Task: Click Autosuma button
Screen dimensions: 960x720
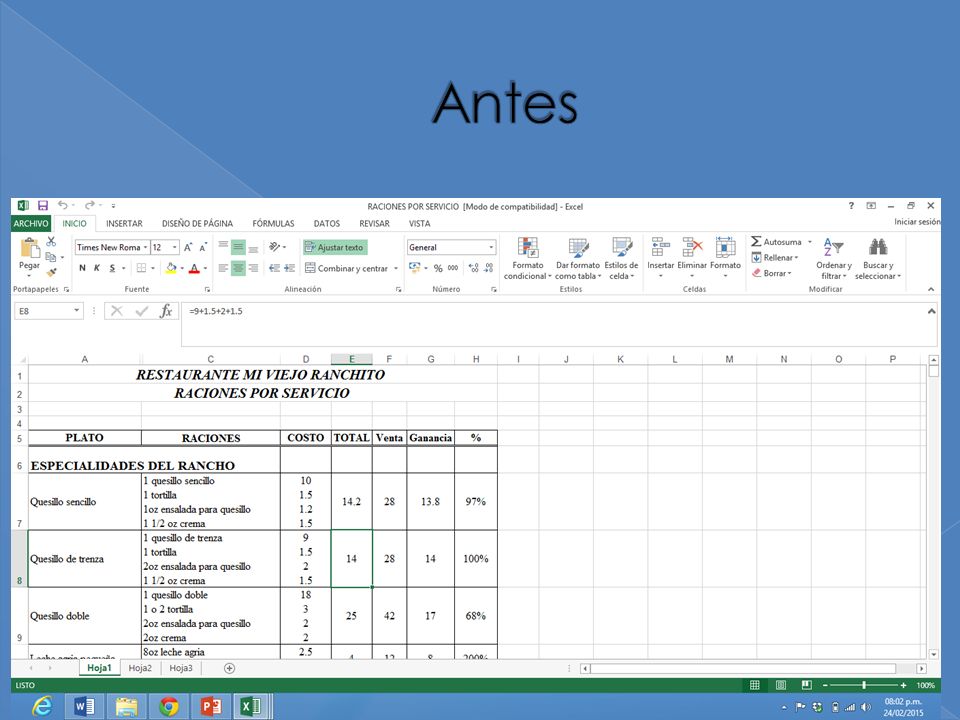Action: (776, 242)
